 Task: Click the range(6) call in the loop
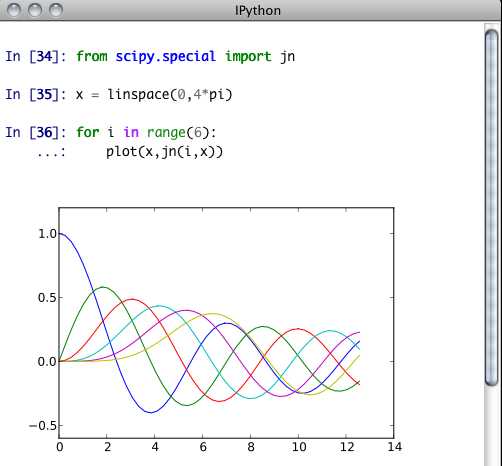pyautogui.click(x=178, y=132)
